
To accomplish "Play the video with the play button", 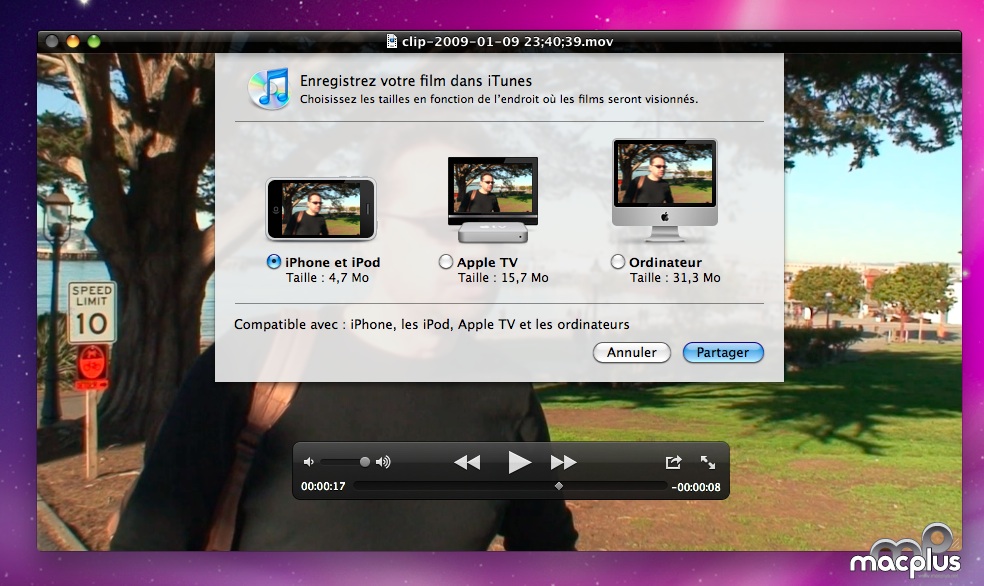I will pyautogui.click(x=519, y=462).
